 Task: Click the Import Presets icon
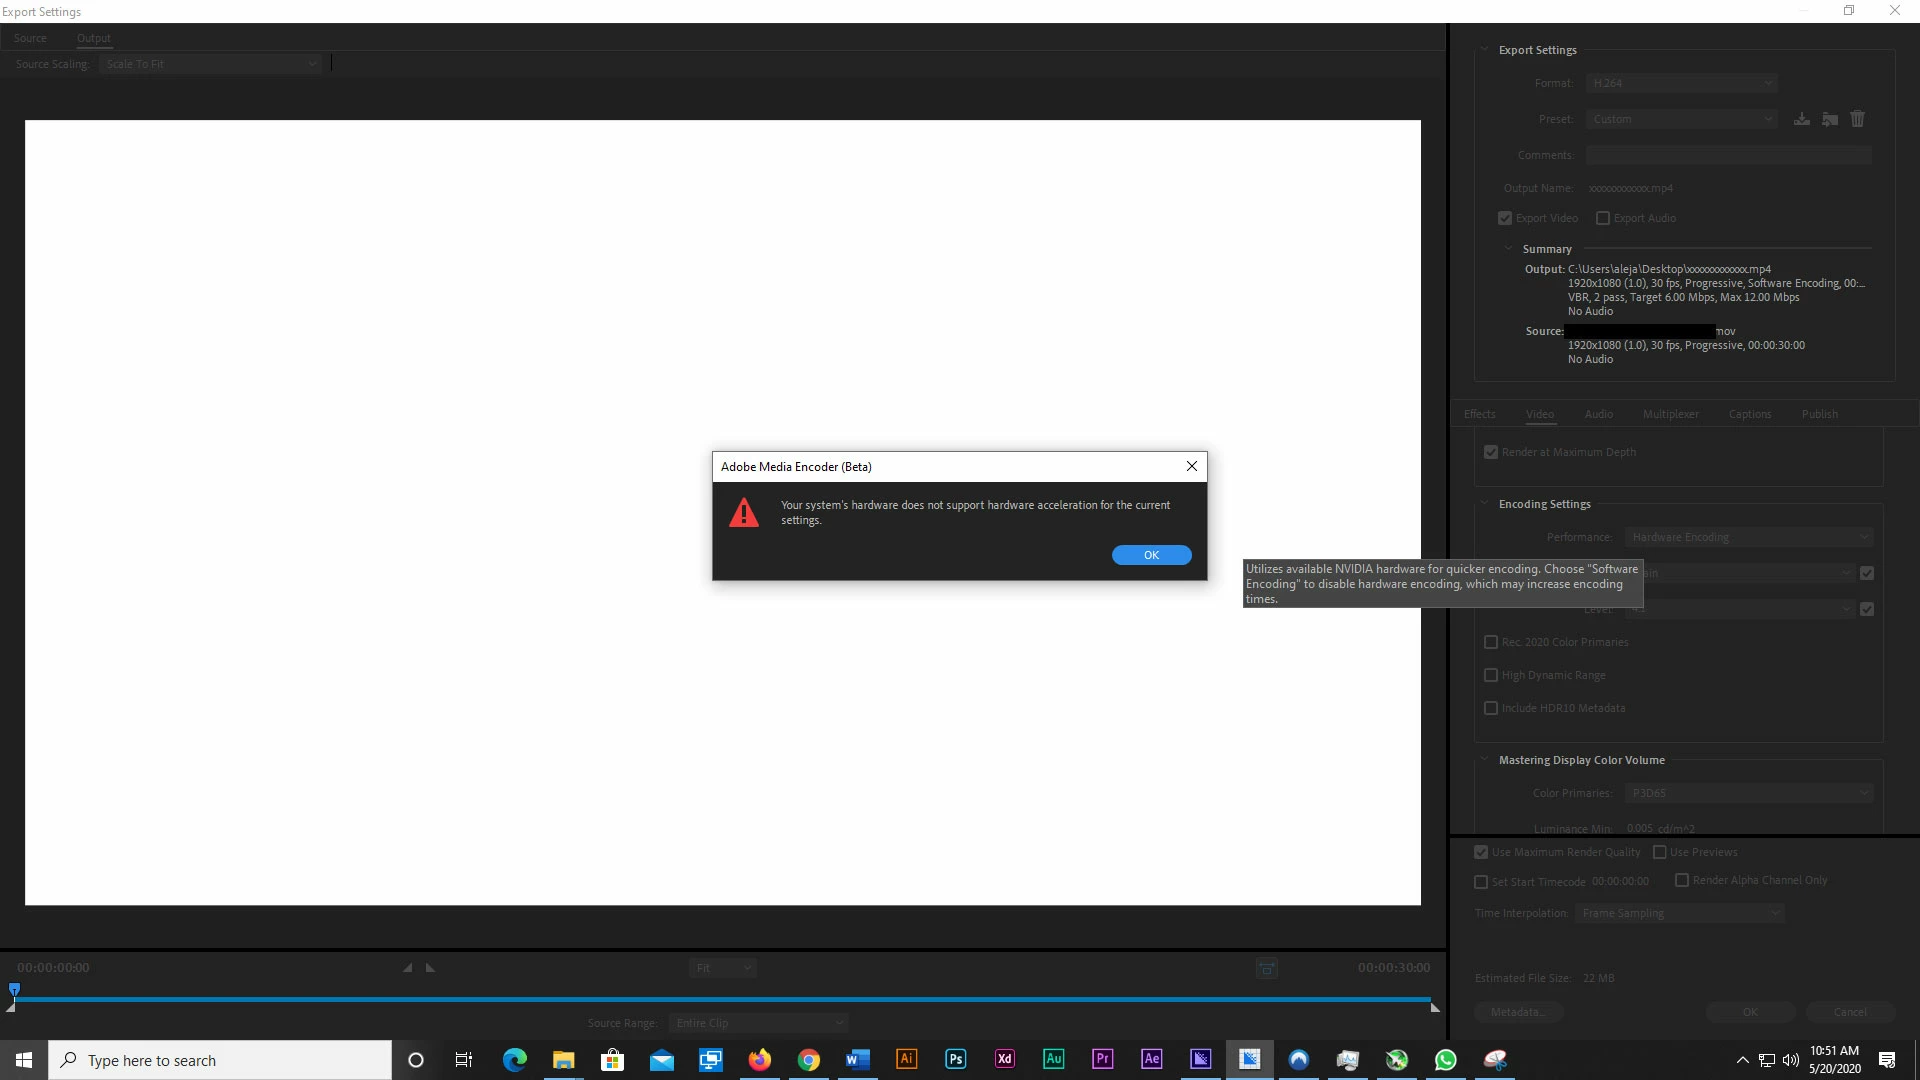1829,119
